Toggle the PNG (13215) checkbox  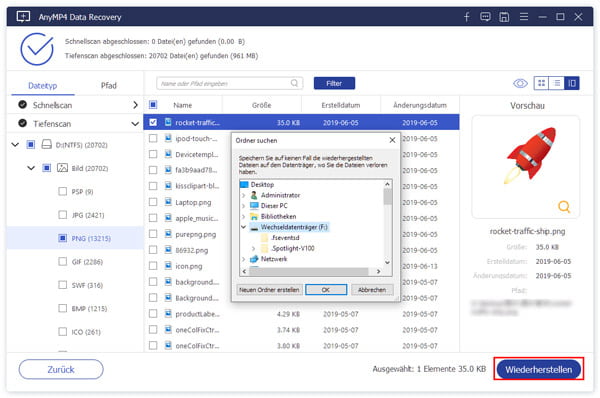click(x=62, y=238)
